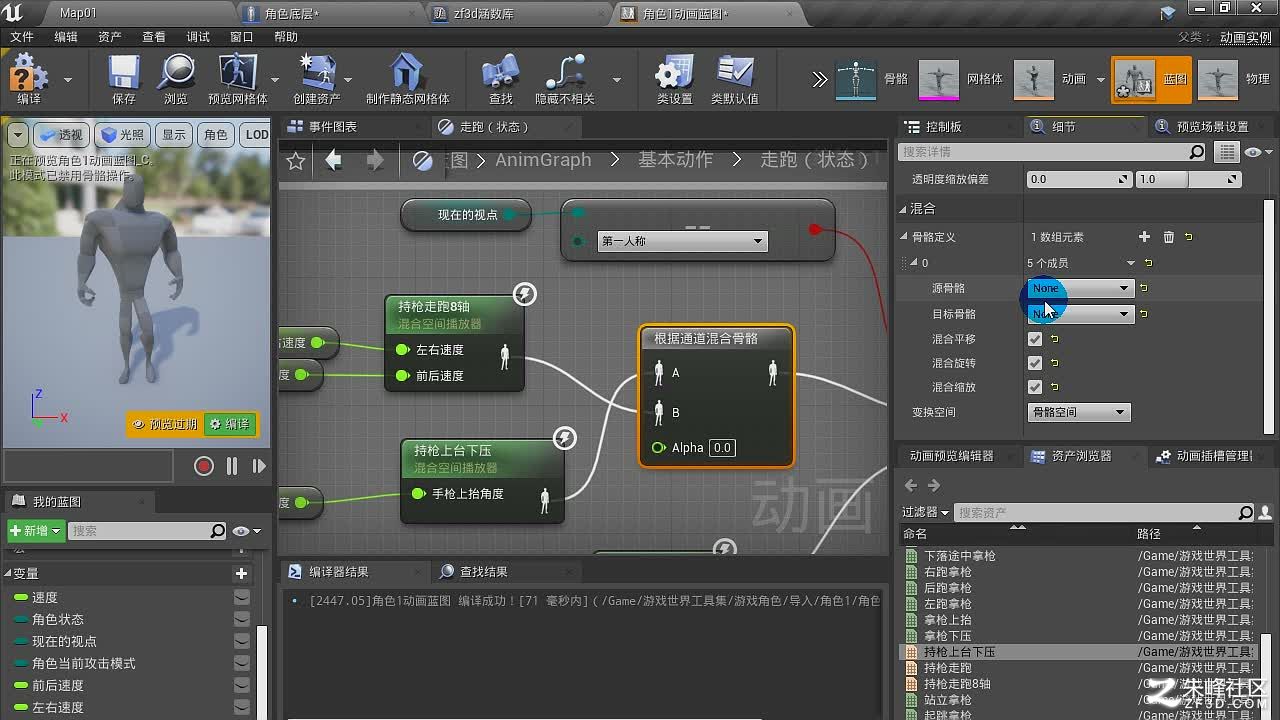The width and height of the screenshot is (1280, 720).
Task: Toggle visibility of 现在的视点 variable
Action: pyautogui.click(x=241, y=641)
